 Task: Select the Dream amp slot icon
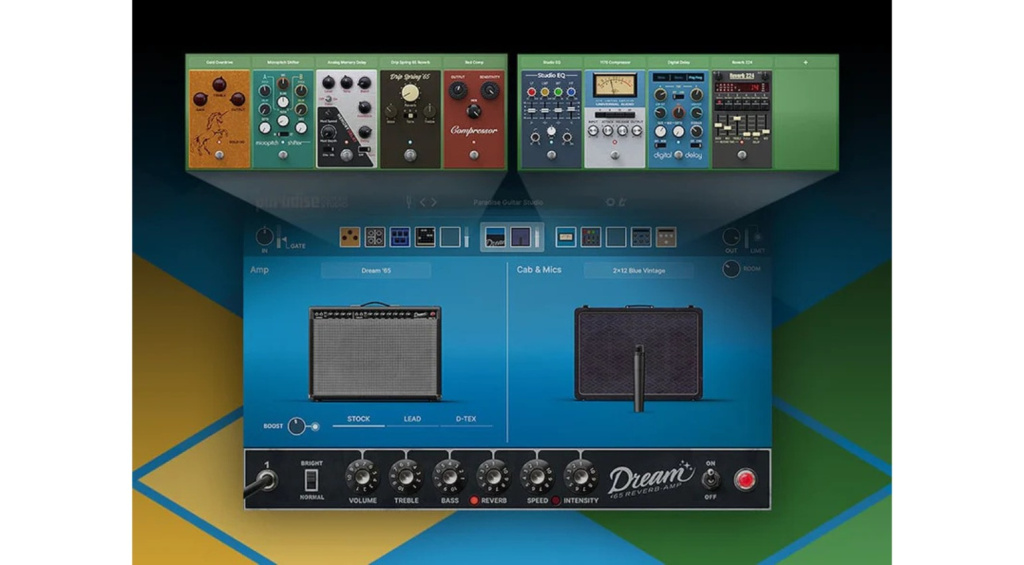click(496, 237)
